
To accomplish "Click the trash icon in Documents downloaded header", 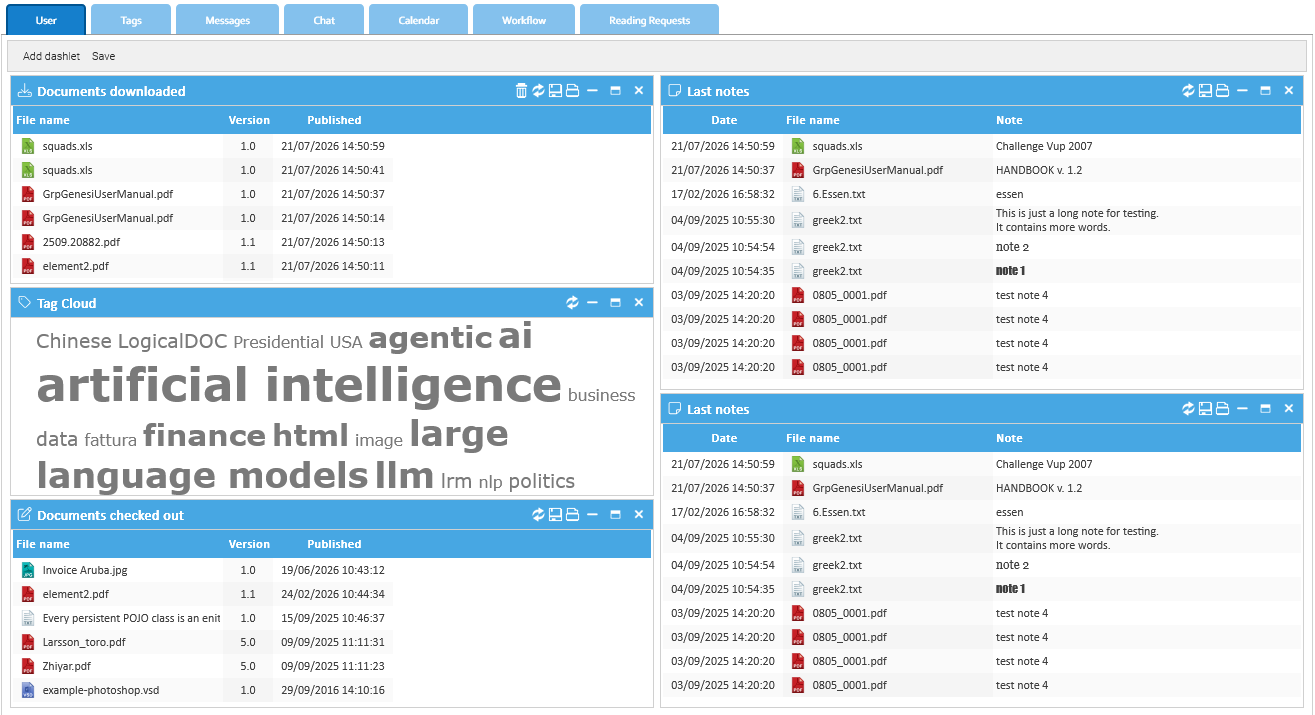I will pyautogui.click(x=521, y=91).
